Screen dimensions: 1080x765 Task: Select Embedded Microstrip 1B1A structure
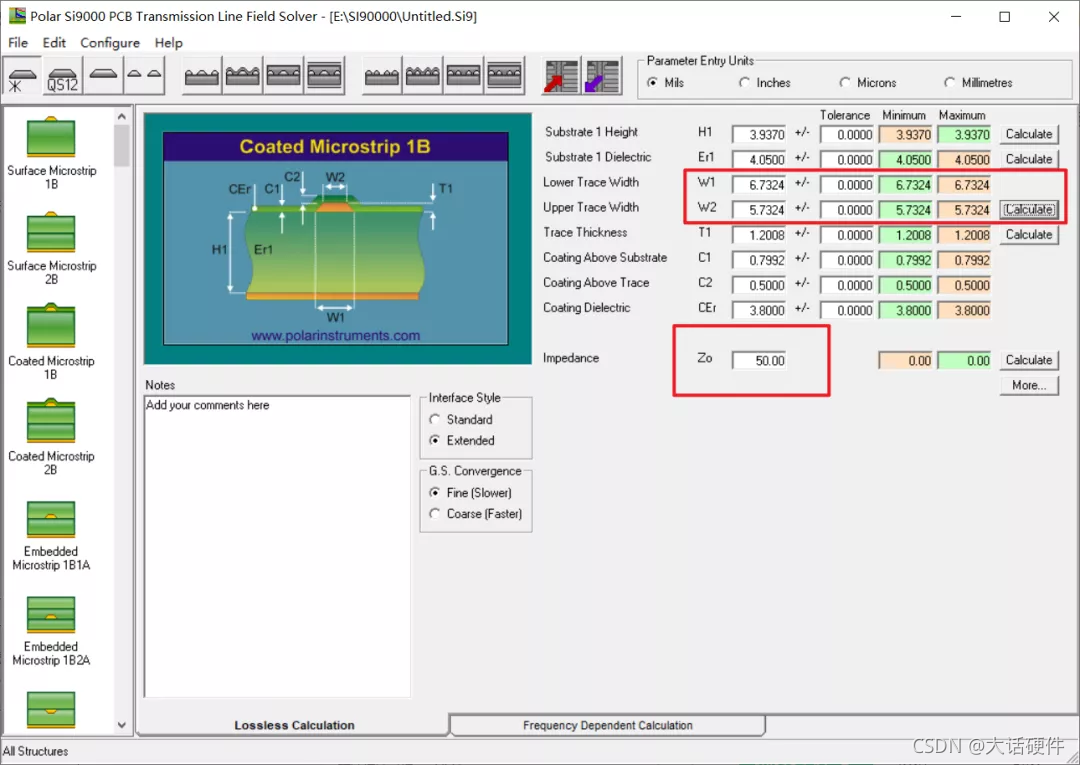pos(51,536)
